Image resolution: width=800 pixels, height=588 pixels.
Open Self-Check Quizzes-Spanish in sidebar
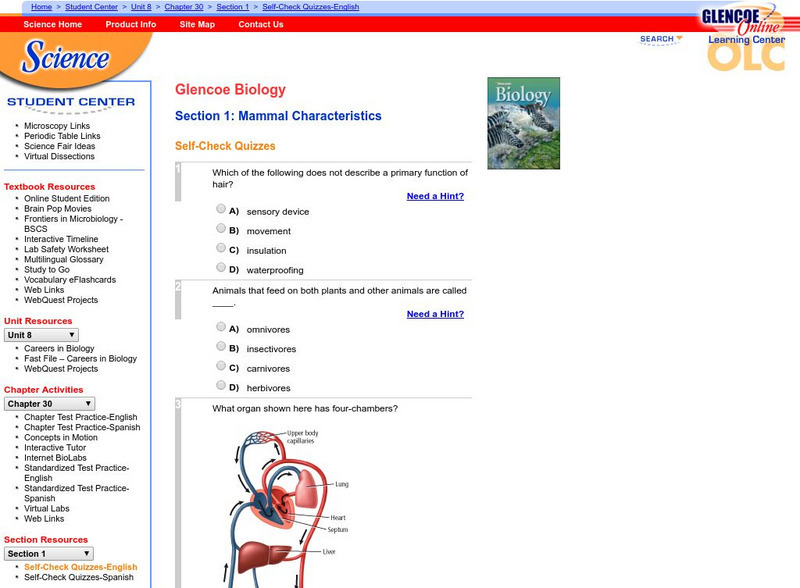[x=79, y=577]
